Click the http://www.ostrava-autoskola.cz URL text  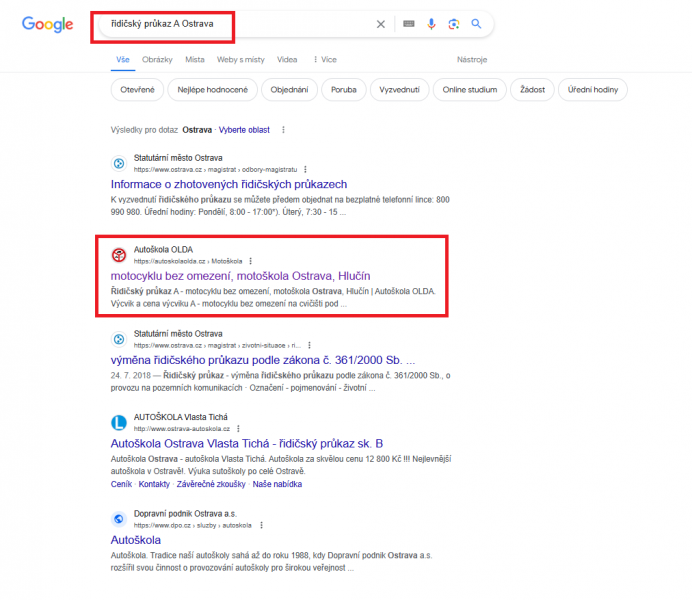[182, 429]
